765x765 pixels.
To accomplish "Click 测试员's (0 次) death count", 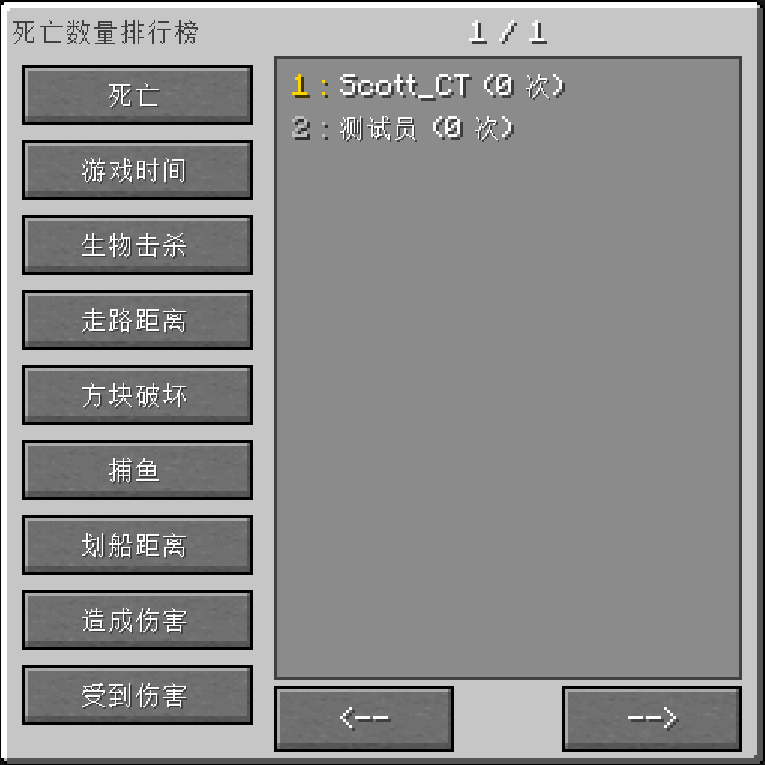I will [473, 129].
